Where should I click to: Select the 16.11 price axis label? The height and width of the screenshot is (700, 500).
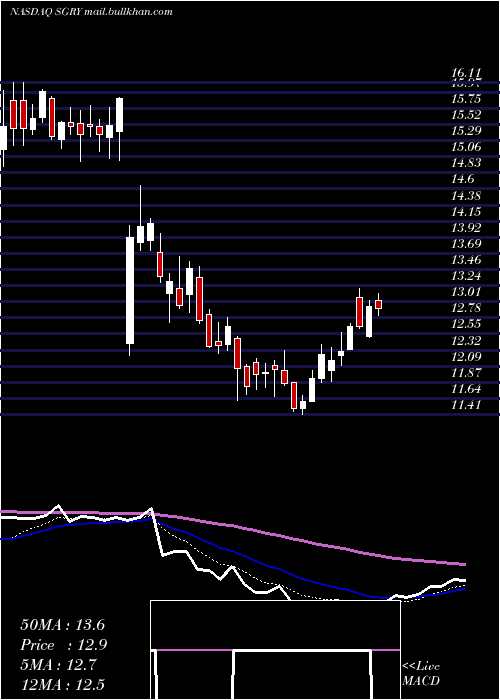[466, 74]
